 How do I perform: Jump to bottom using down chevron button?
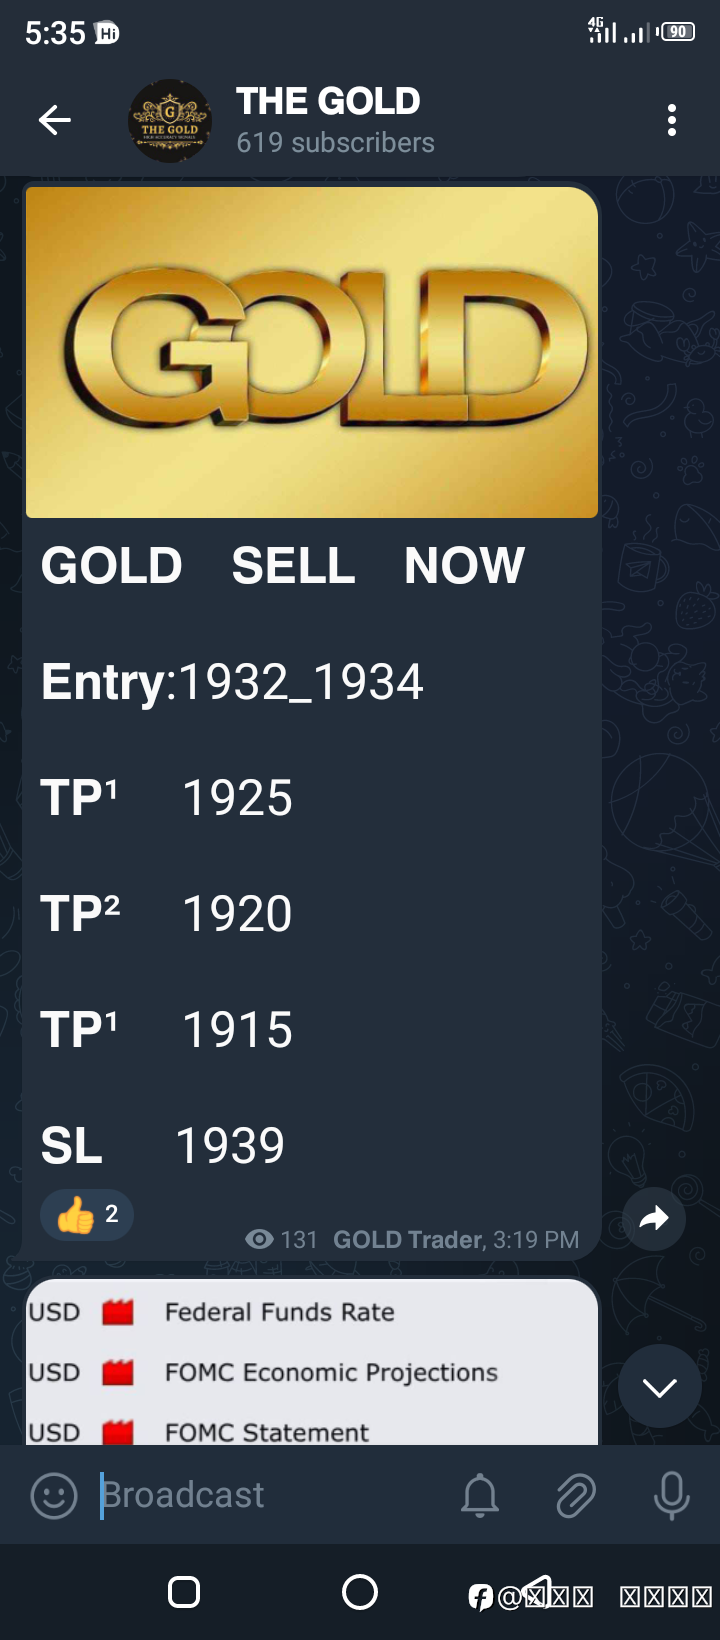tap(659, 1386)
